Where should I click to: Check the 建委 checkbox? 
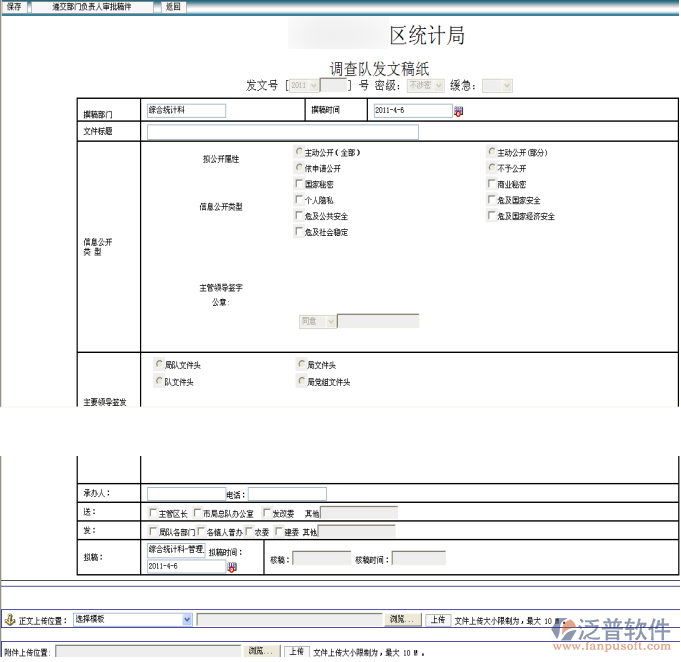279,531
